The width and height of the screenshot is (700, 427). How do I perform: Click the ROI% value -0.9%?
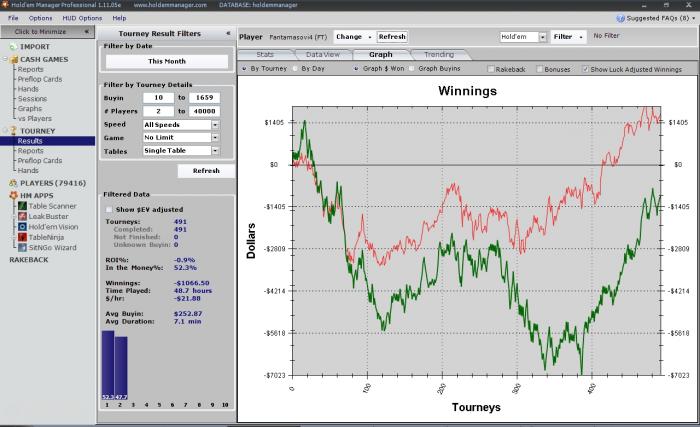click(x=184, y=260)
